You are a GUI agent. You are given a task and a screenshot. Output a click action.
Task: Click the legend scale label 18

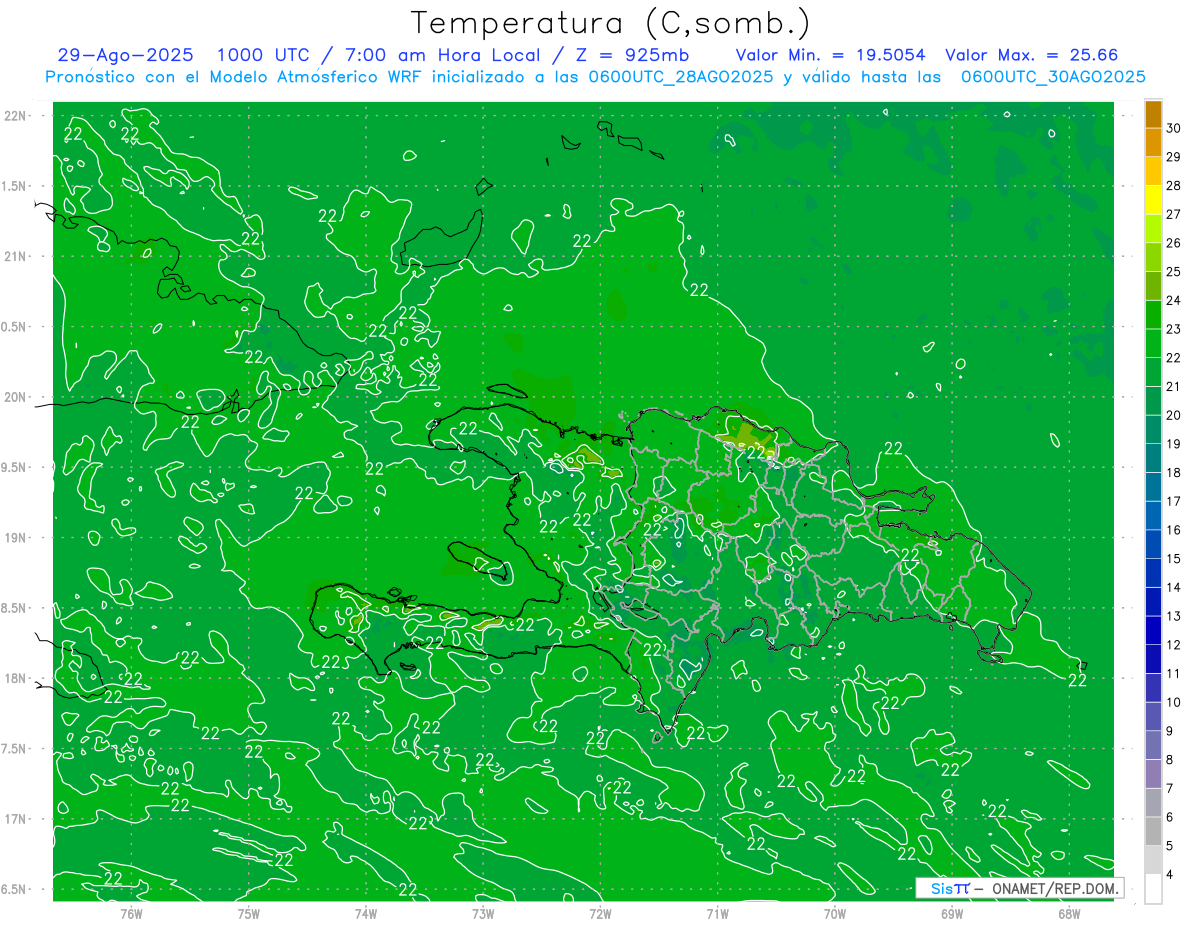click(1174, 473)
